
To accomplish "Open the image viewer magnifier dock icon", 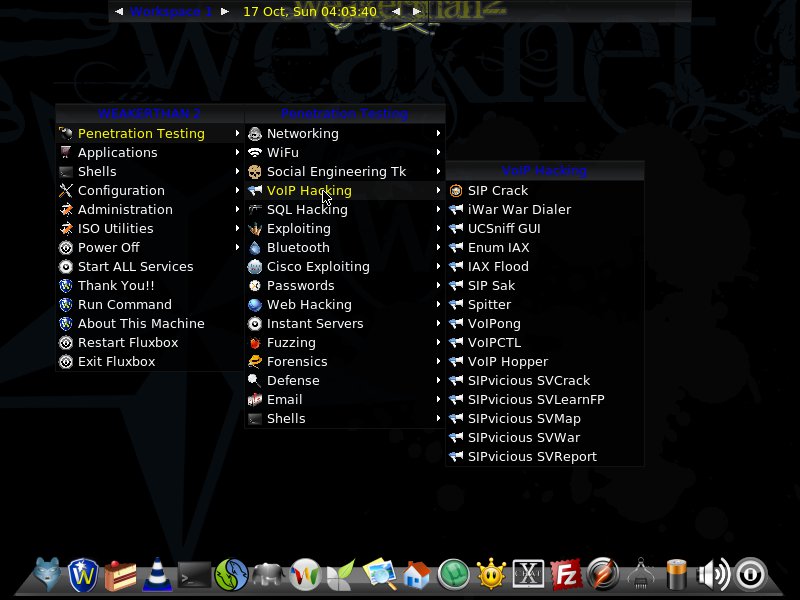I will click(379, 576).
